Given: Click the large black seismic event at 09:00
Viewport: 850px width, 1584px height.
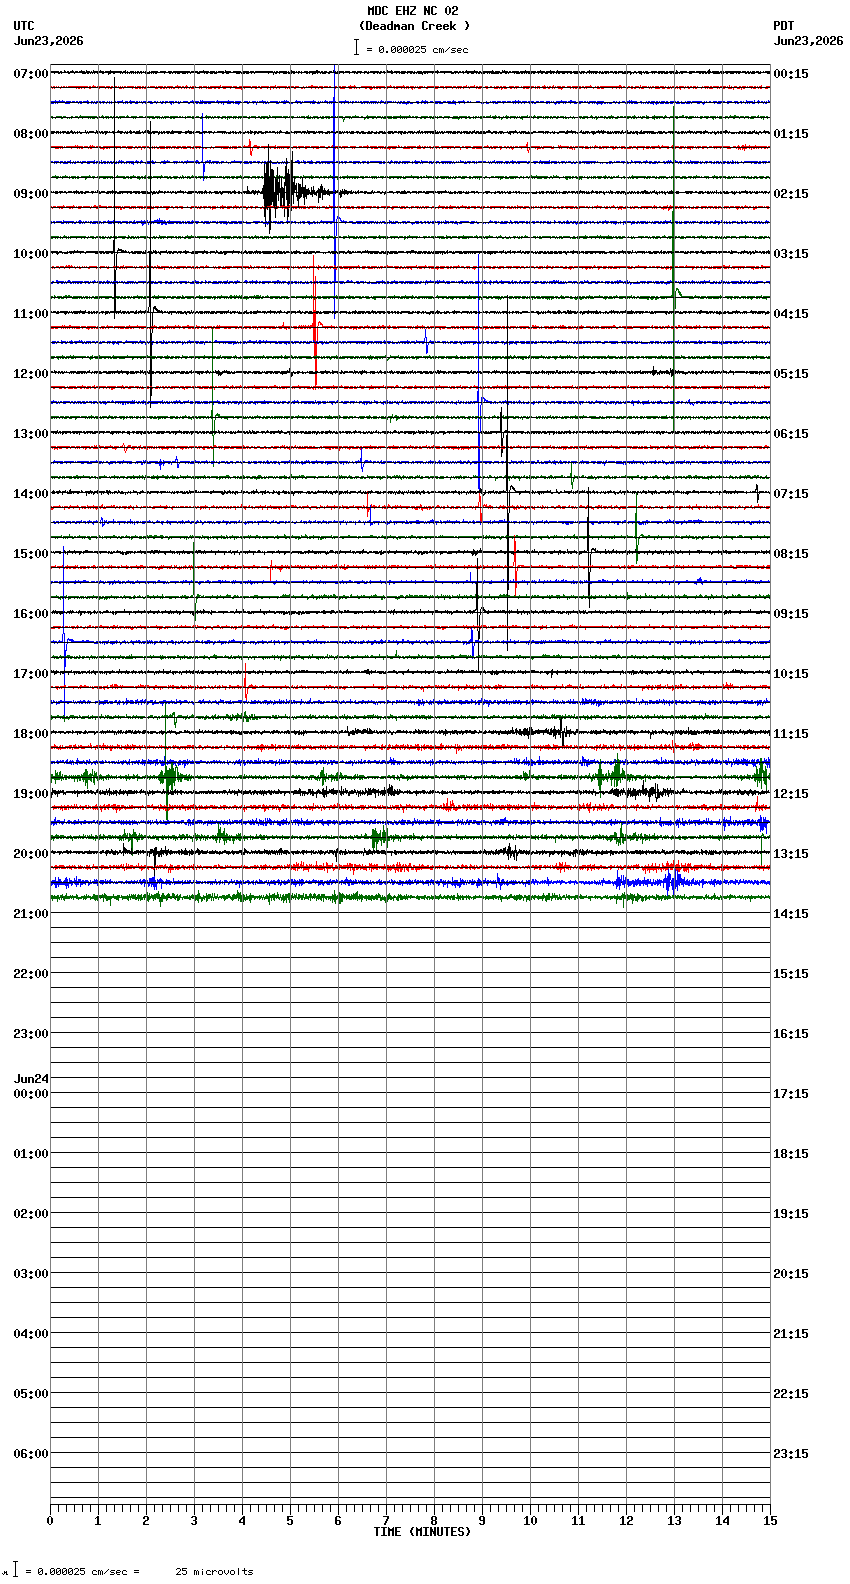Looking at the screenshot, I should click(283, 191).
